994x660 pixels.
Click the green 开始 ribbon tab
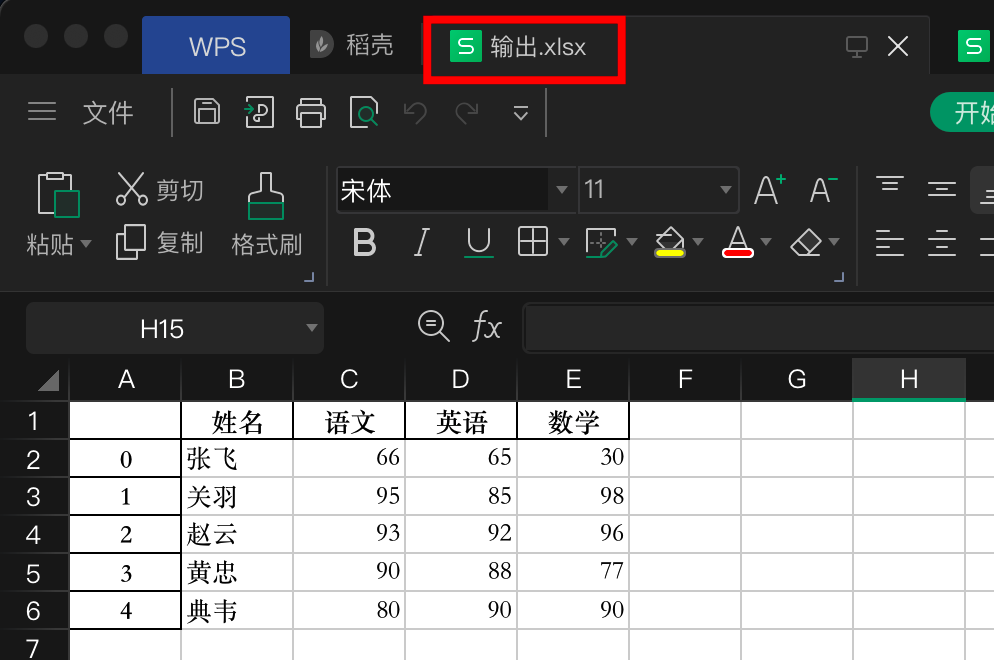[x=964, y=112]
